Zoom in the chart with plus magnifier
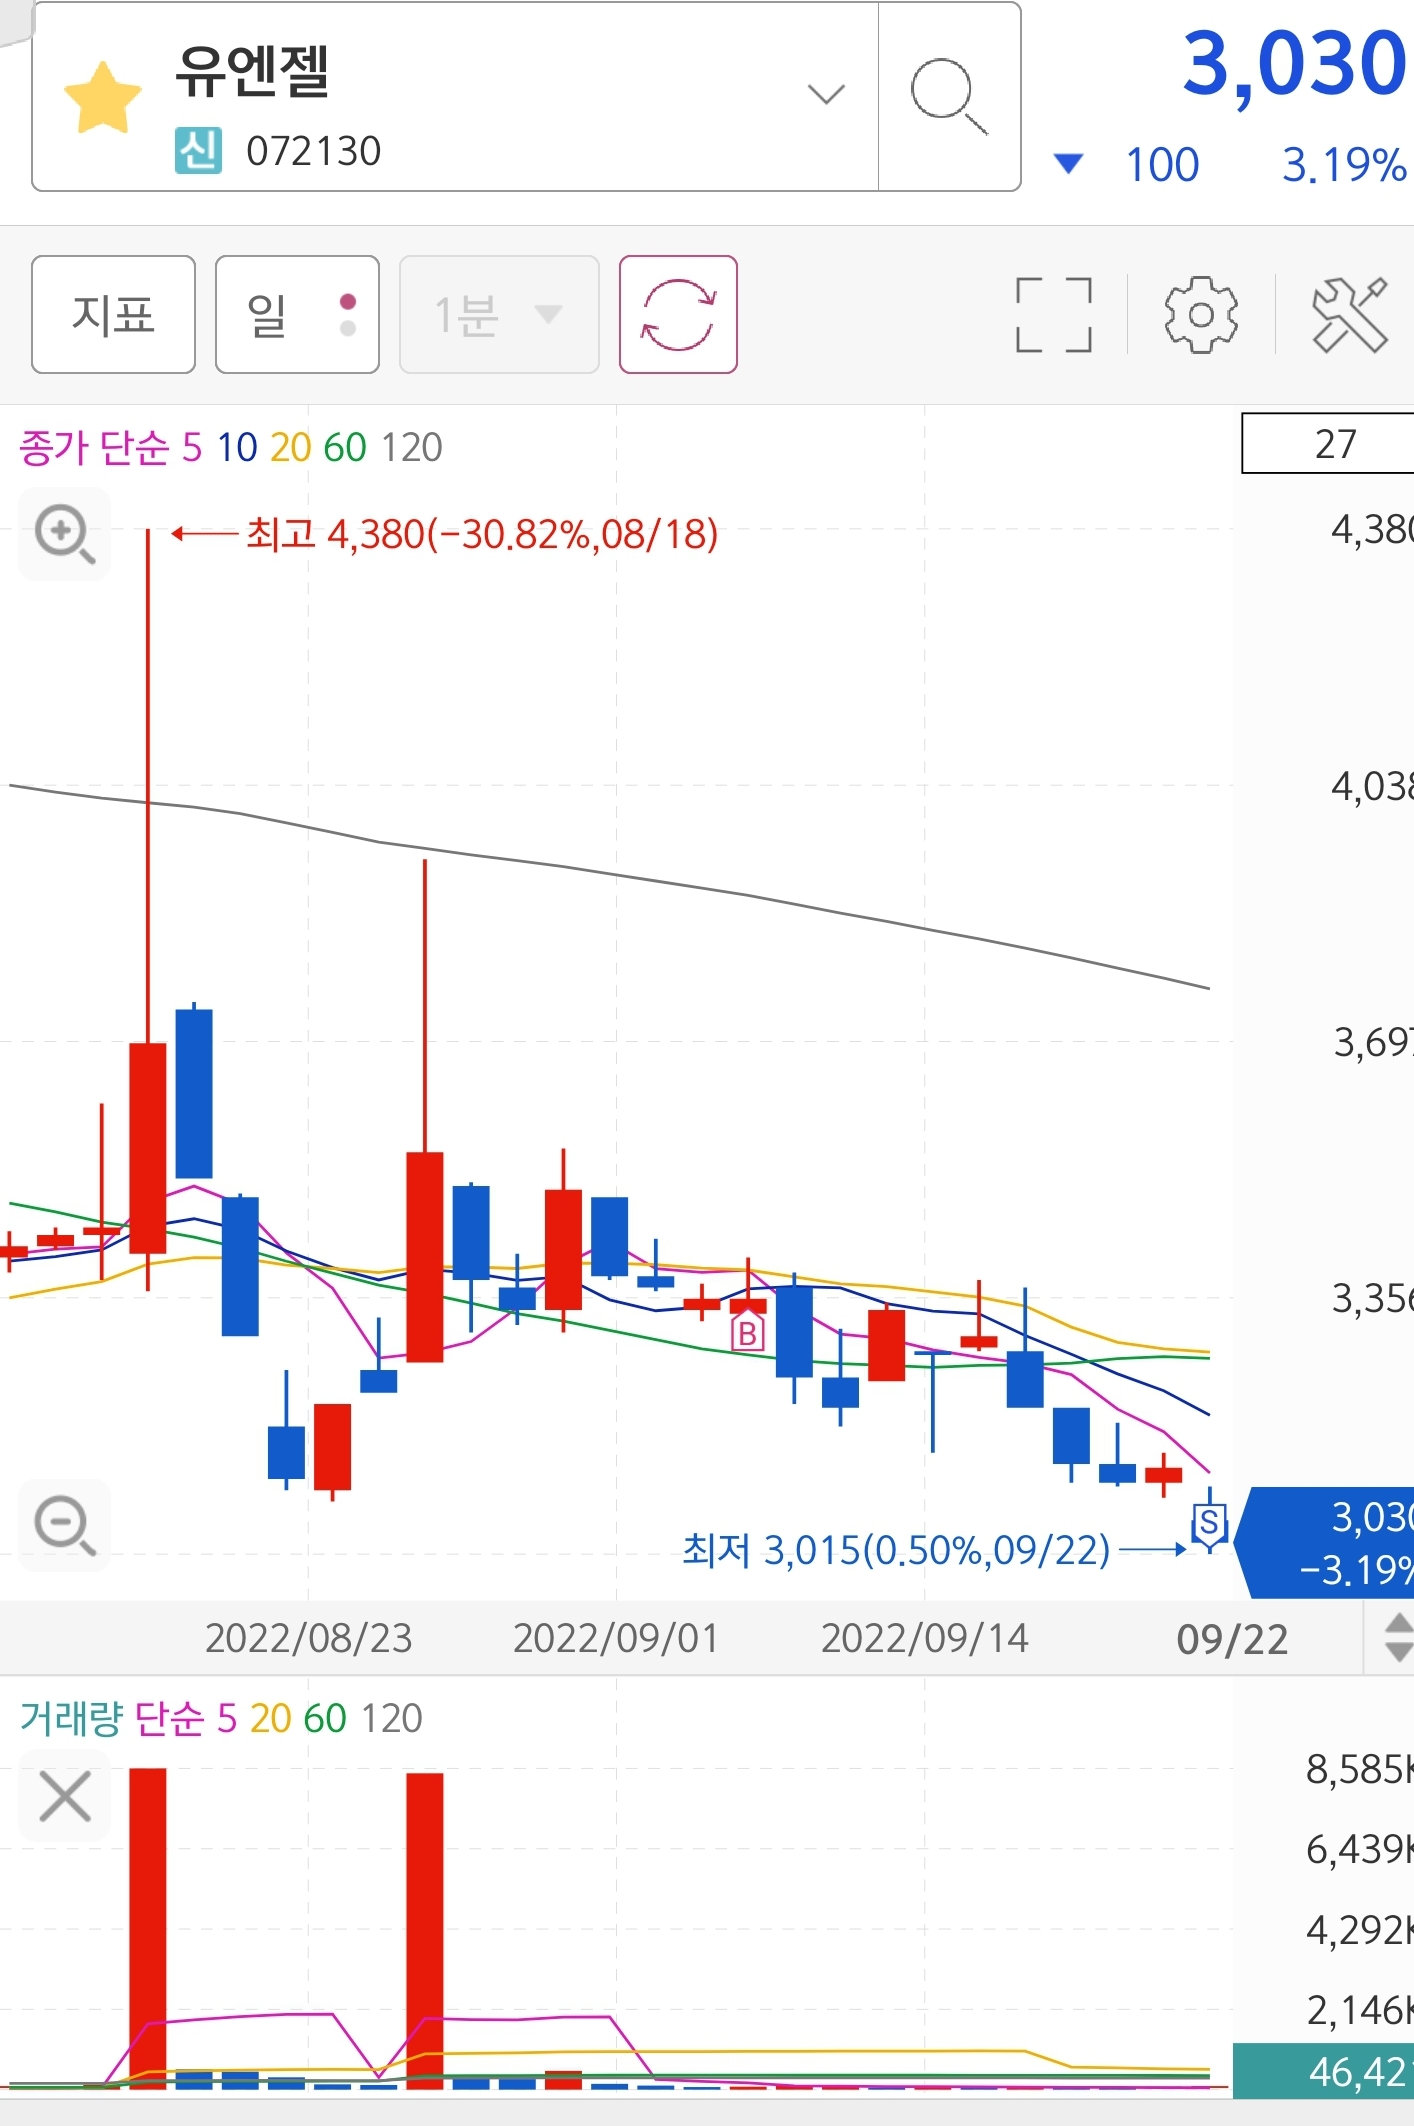The height and width of the screenshot is (2126, 1414). point(65,534)
